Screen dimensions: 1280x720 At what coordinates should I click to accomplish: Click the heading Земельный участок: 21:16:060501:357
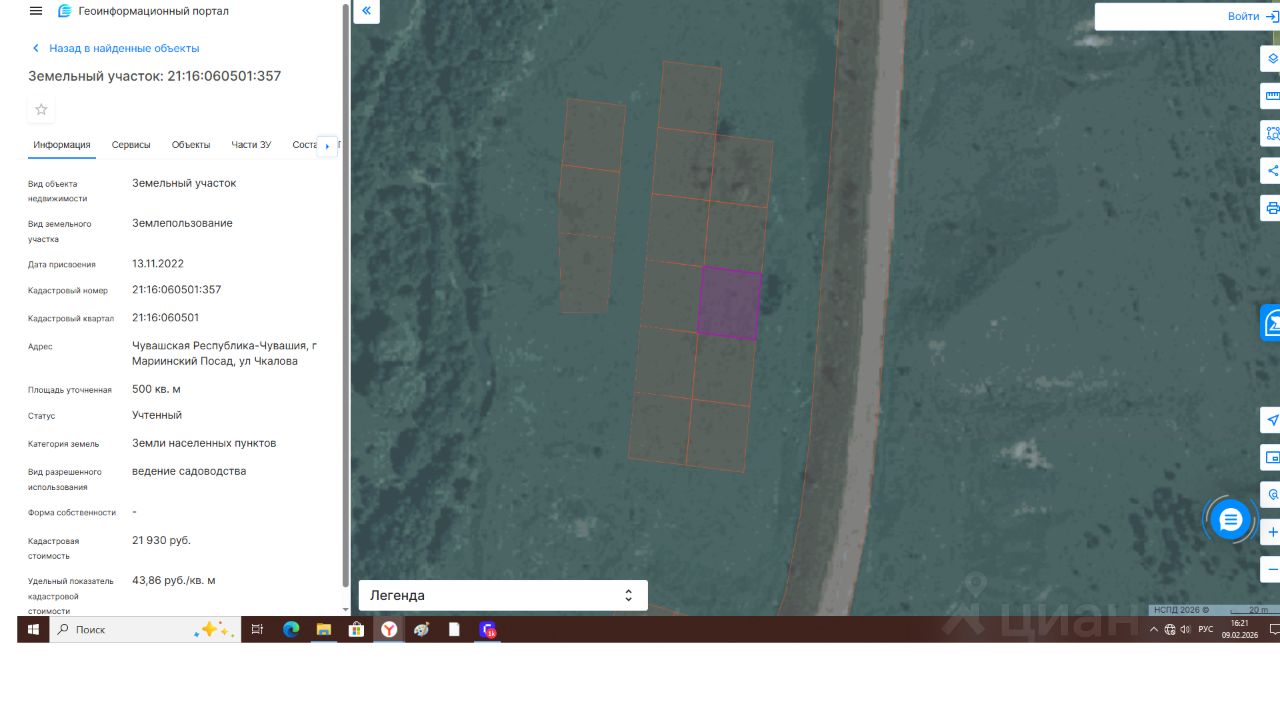coord(155,76)
